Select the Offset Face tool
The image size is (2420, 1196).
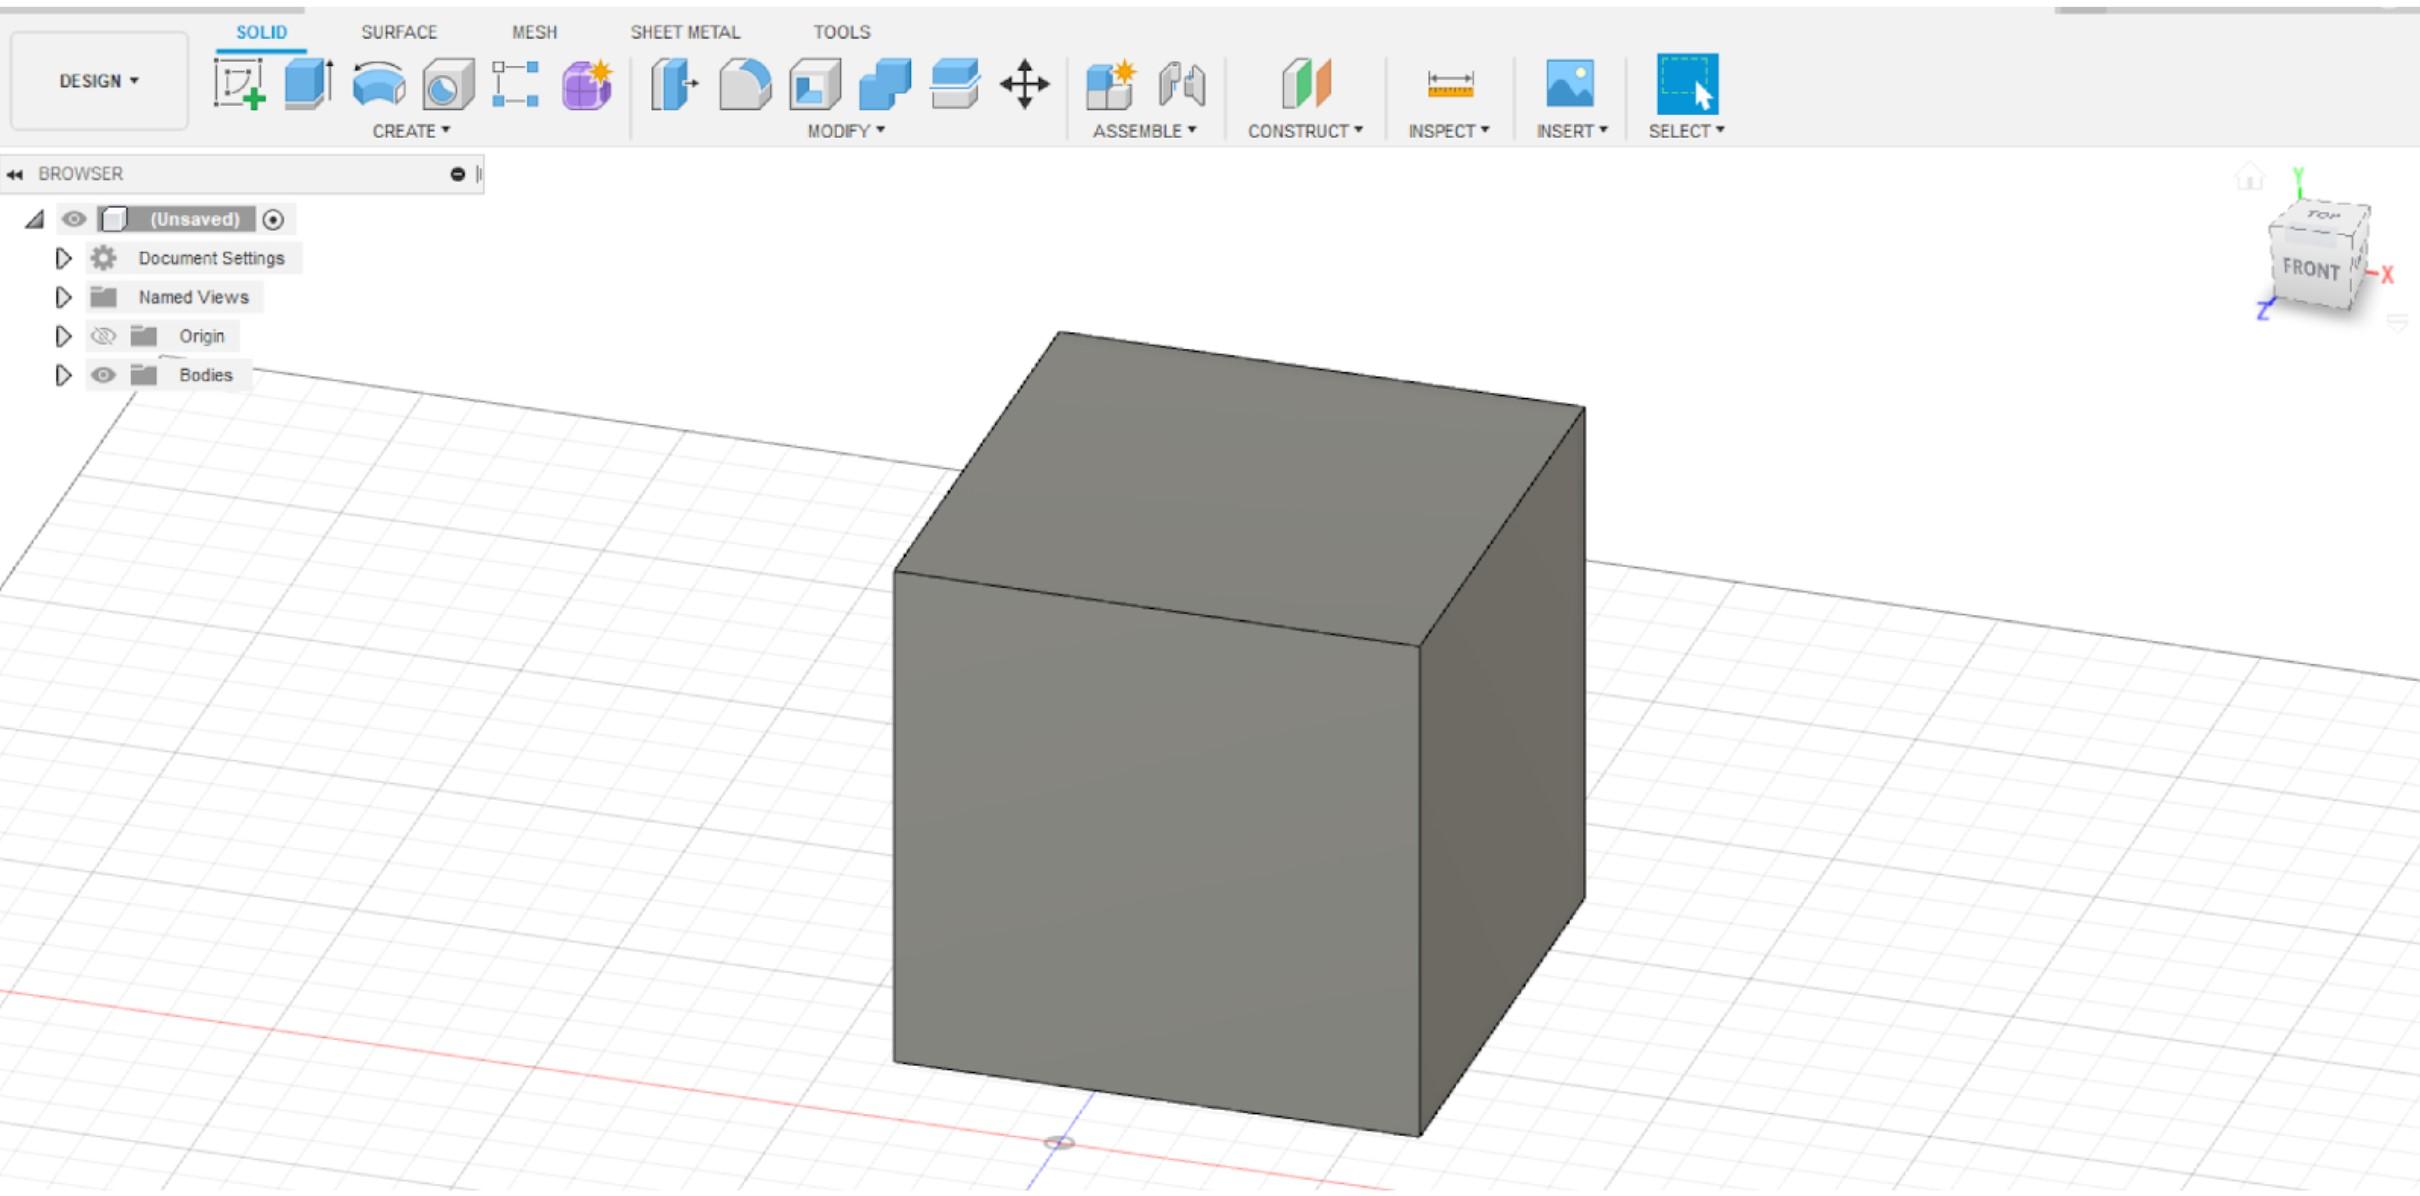click(955, 84)
